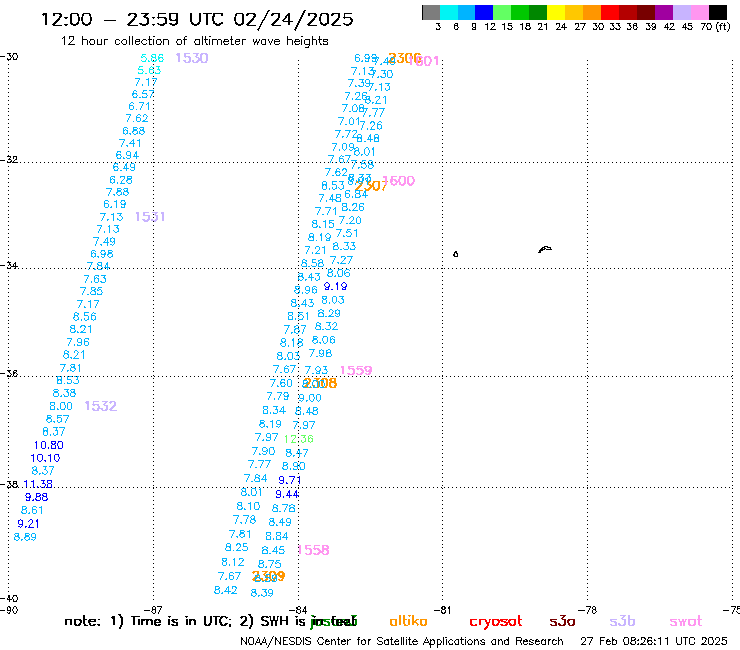Click the wave height value "8.12"
This screenshot has height=650, width=740.
233,562
